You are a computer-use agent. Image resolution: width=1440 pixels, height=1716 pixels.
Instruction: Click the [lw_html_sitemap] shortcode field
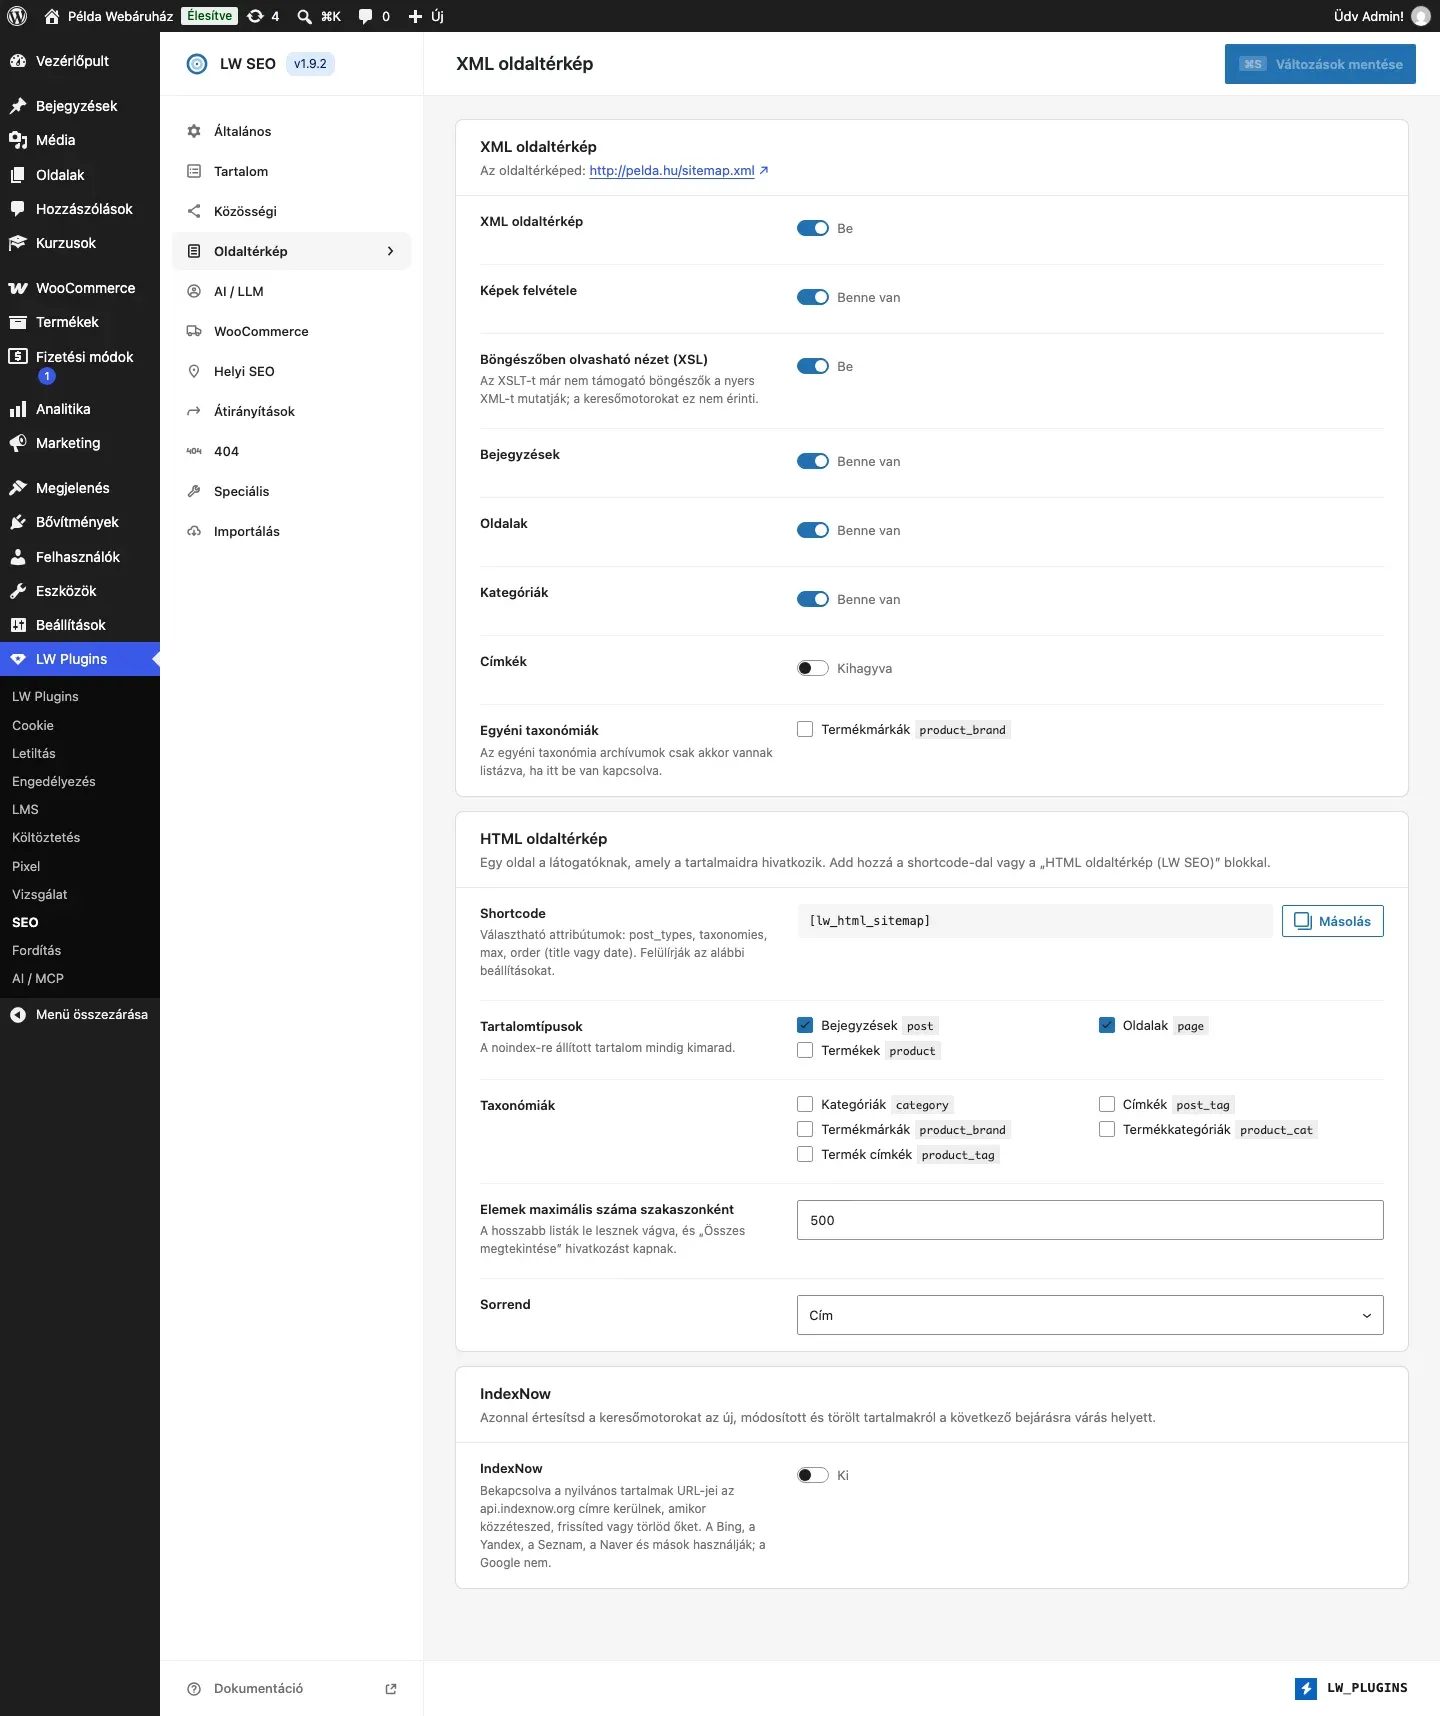point(1035,921)
